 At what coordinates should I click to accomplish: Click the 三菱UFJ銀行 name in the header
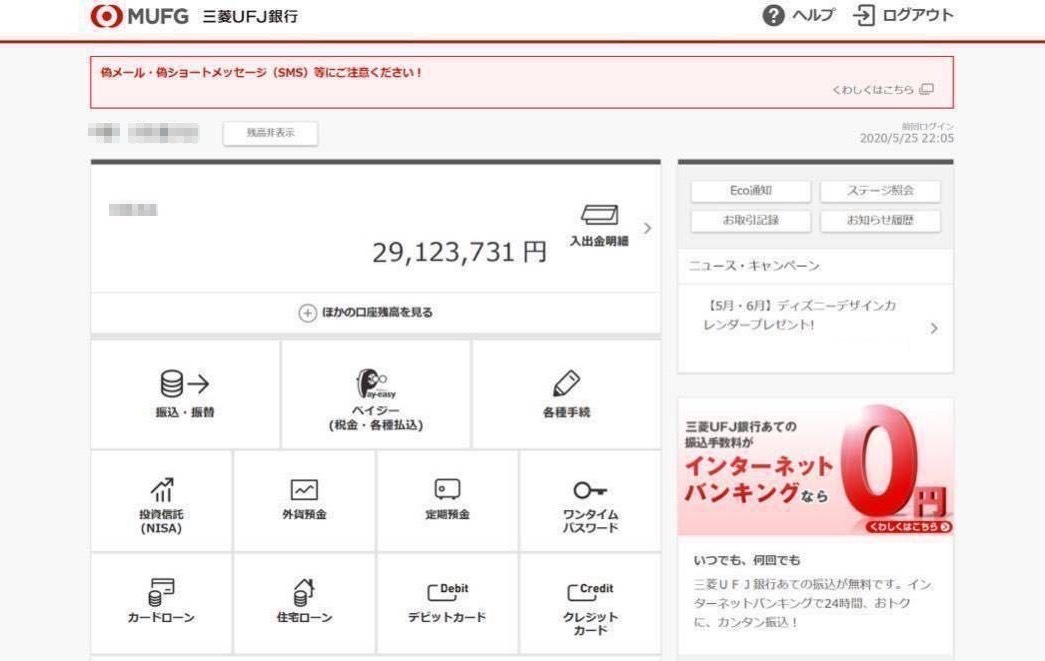coord(250,17)
